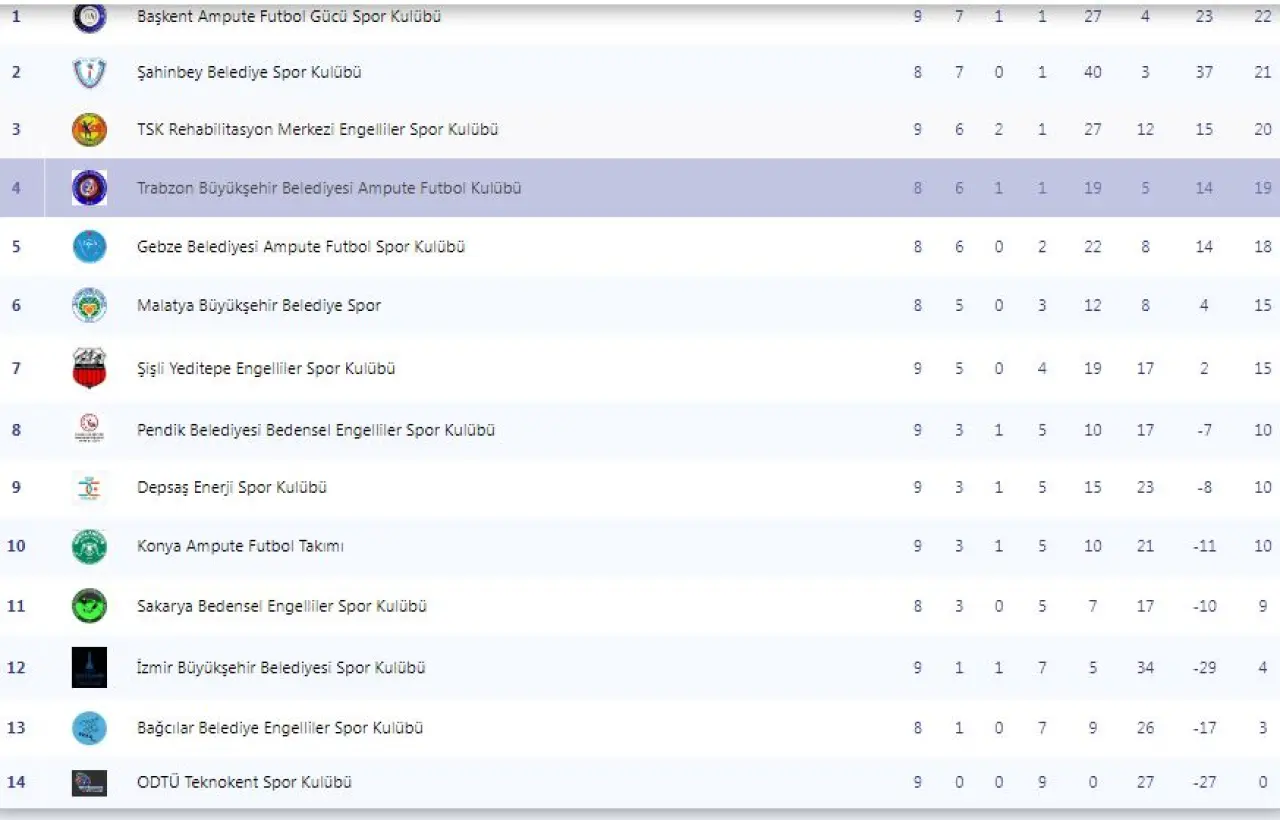Image resolution: width=1280 pixels, height=820 pixels.
Task: Click the Pendik Belediyesi team logo
Action: click(89, 430)
